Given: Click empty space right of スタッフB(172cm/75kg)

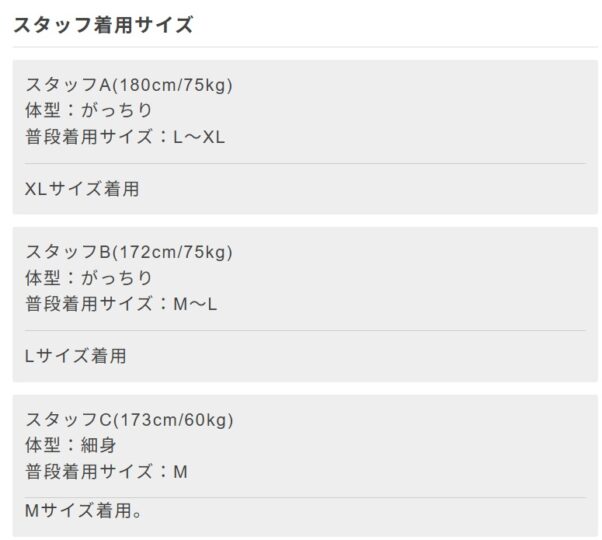Looking at the screenshot, I should 420,251.
